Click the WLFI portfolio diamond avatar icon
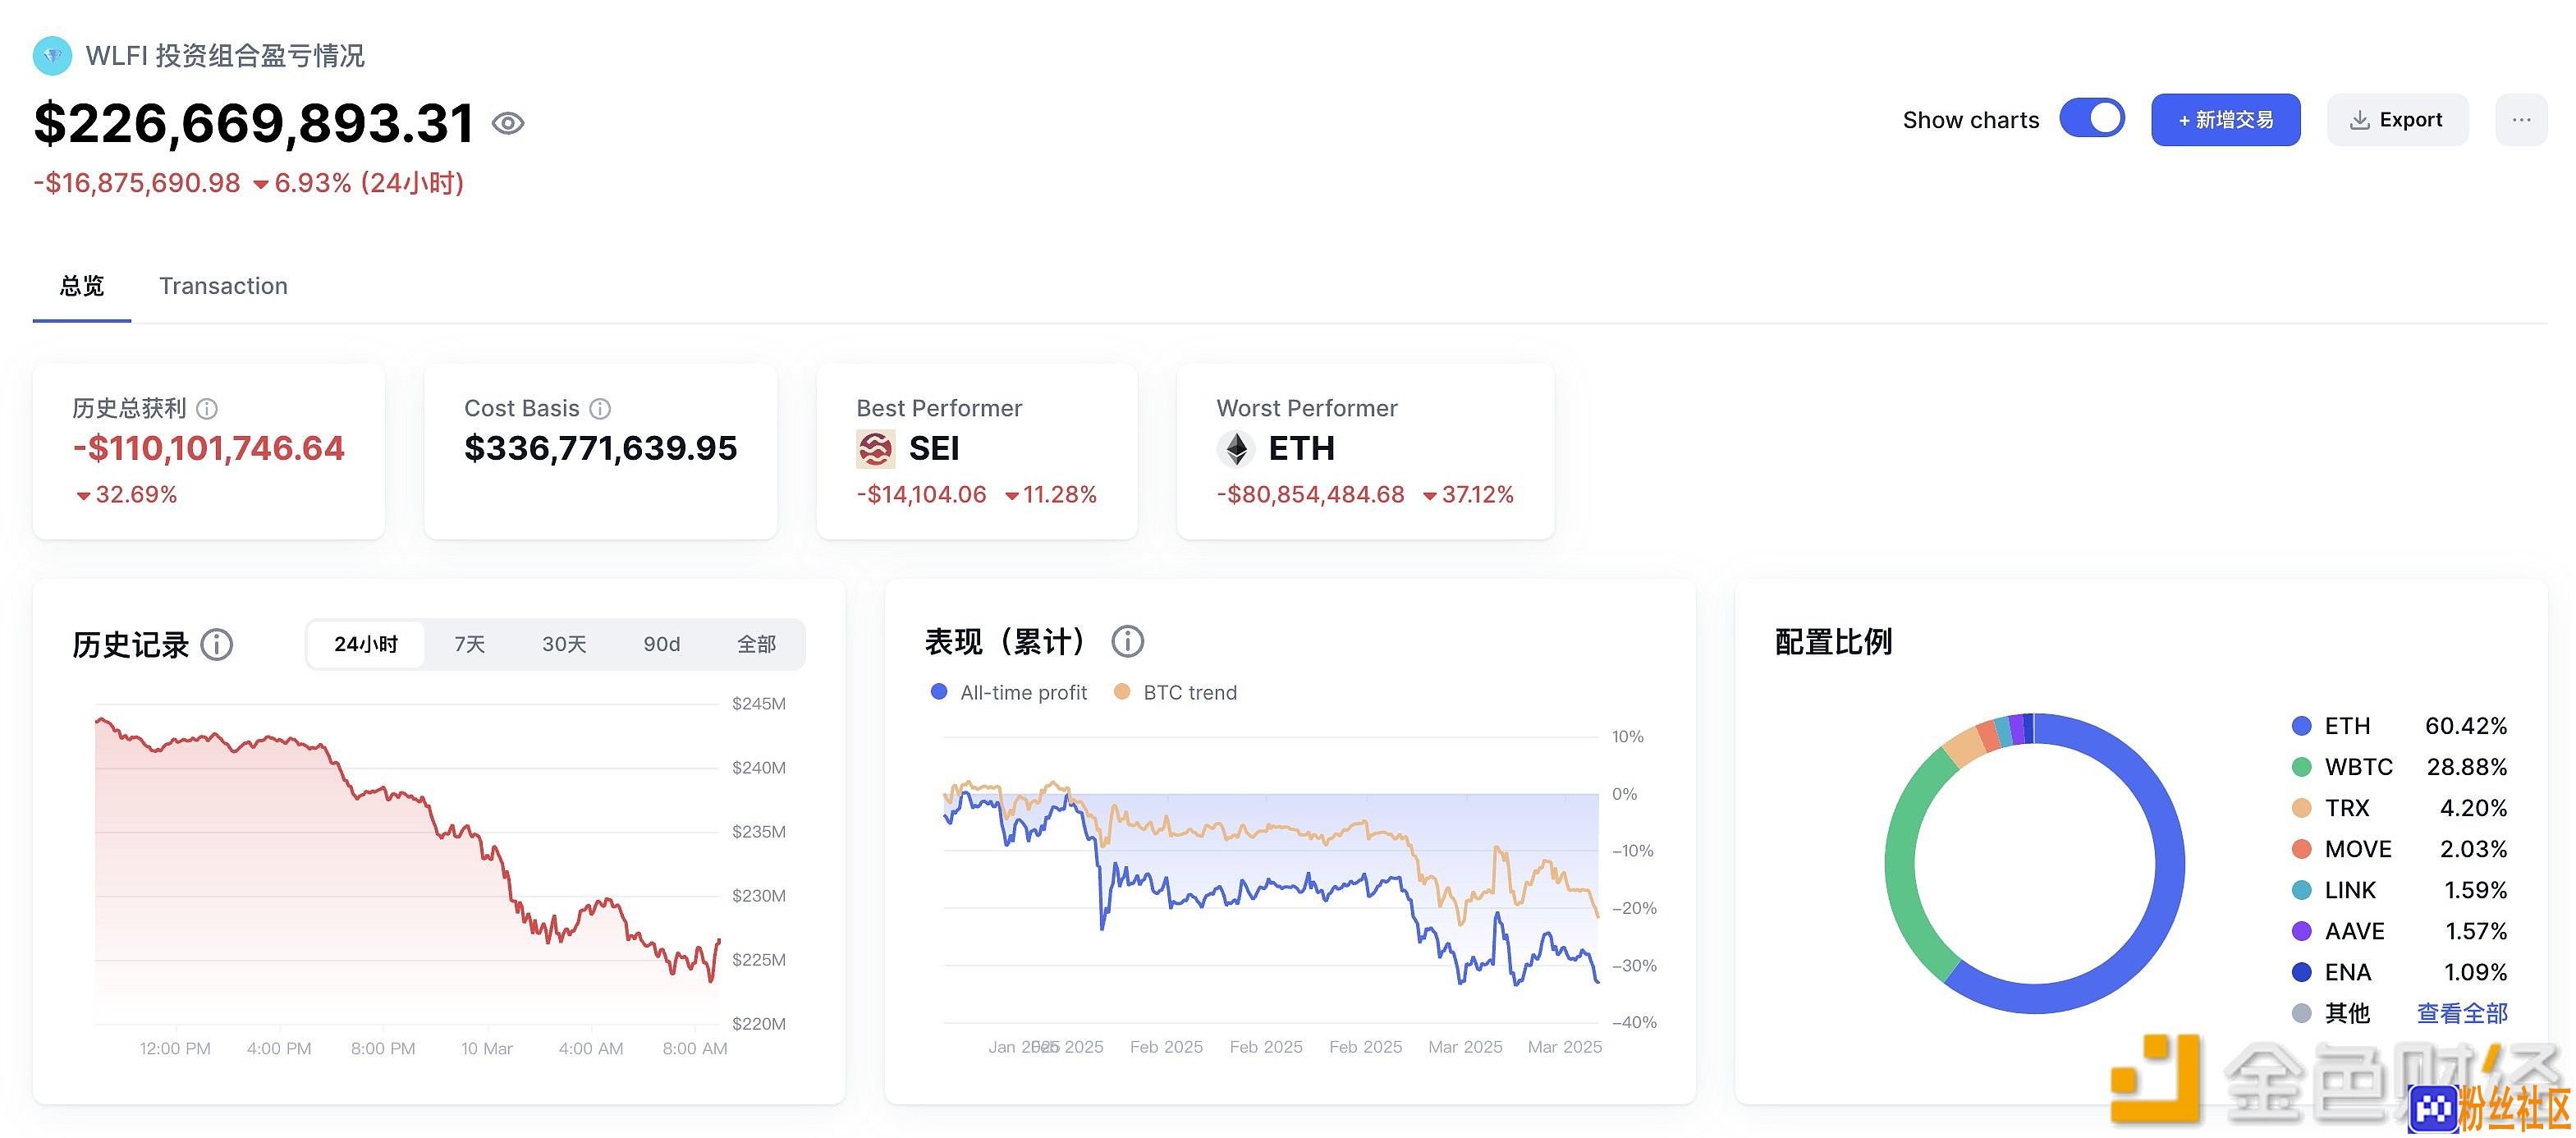 click(x=52, y=56)
